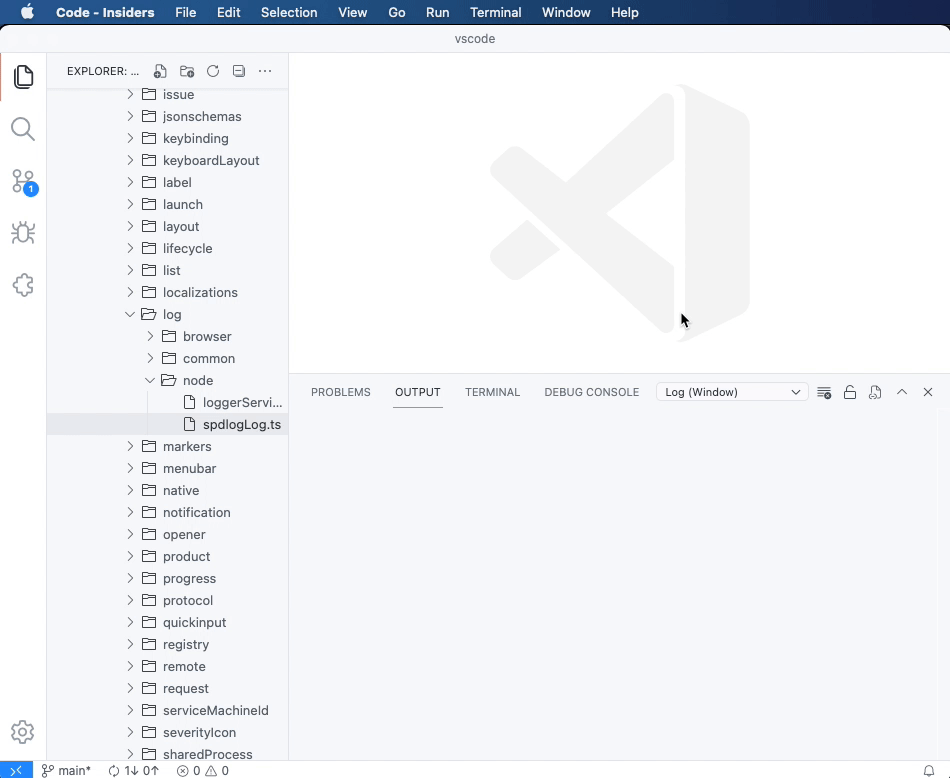Expand the common folder
This screenshot has width=950, height=778.
[150, 359]
